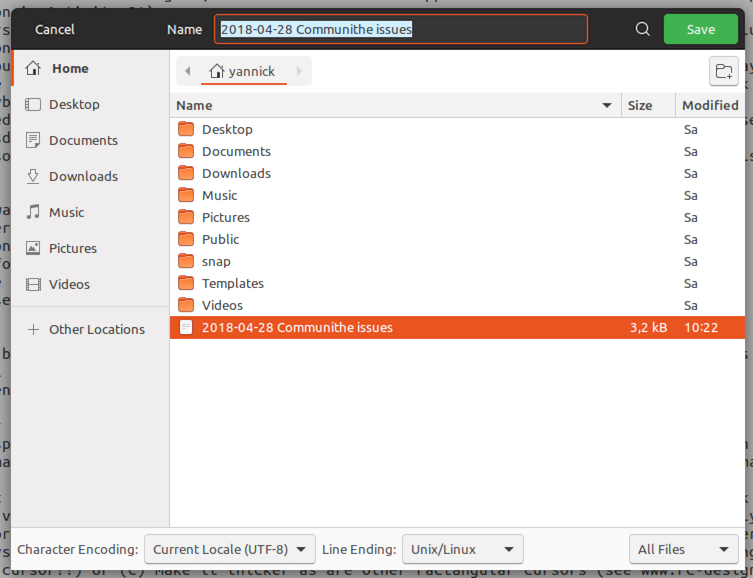The image size is (753, 578).
Task: Select Pictures label in the sidebar
Action: click(x=73, y=248)
